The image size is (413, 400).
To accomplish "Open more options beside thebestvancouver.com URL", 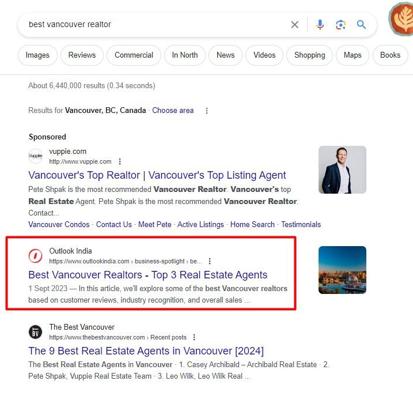I will point(194,337).
